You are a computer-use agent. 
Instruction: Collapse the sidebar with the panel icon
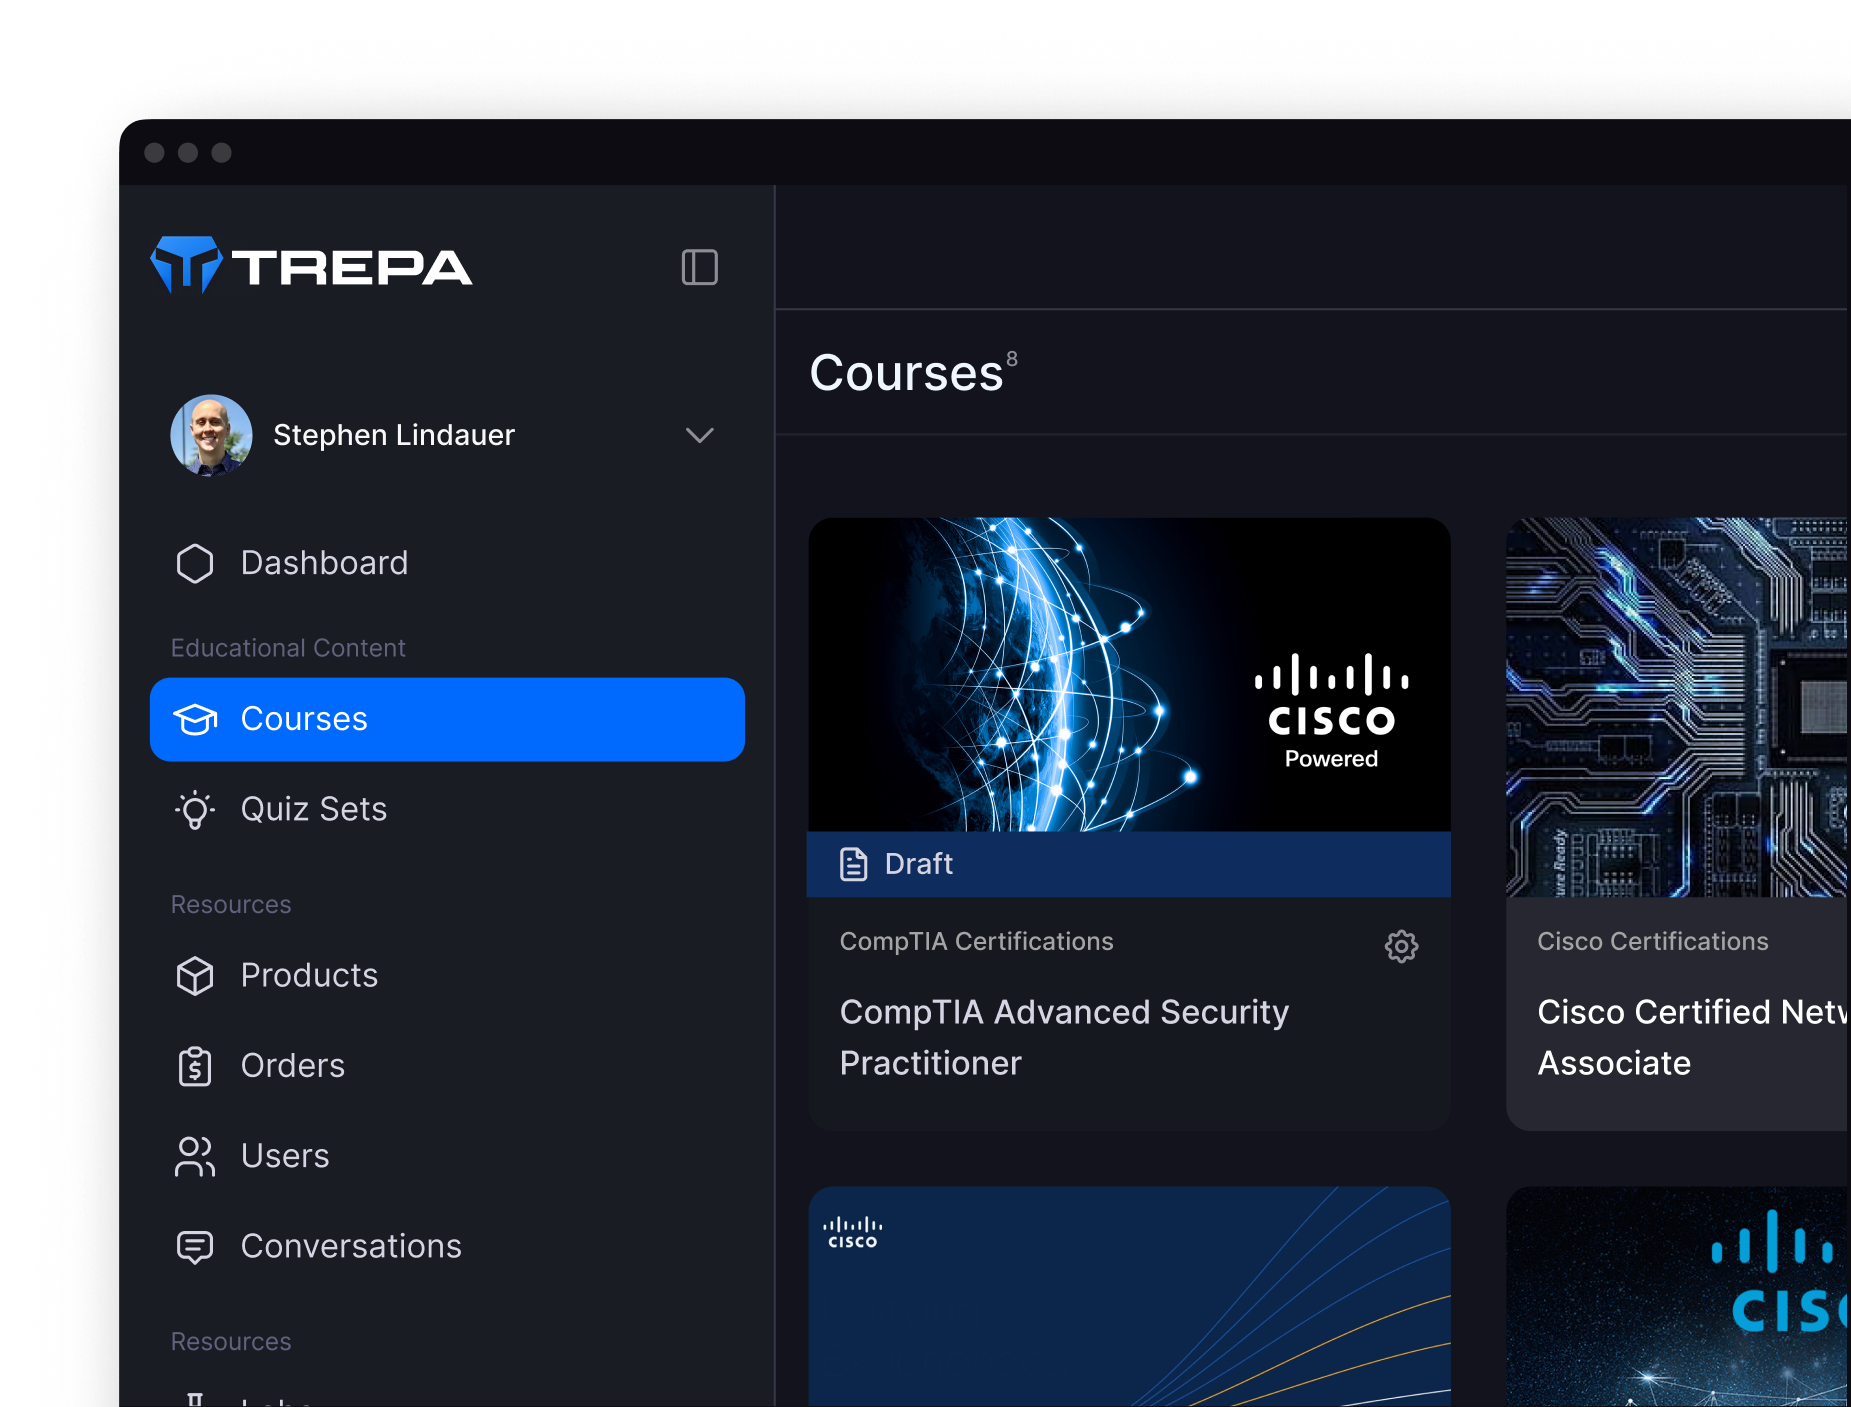pyautogui.click(x=699, y=267)
